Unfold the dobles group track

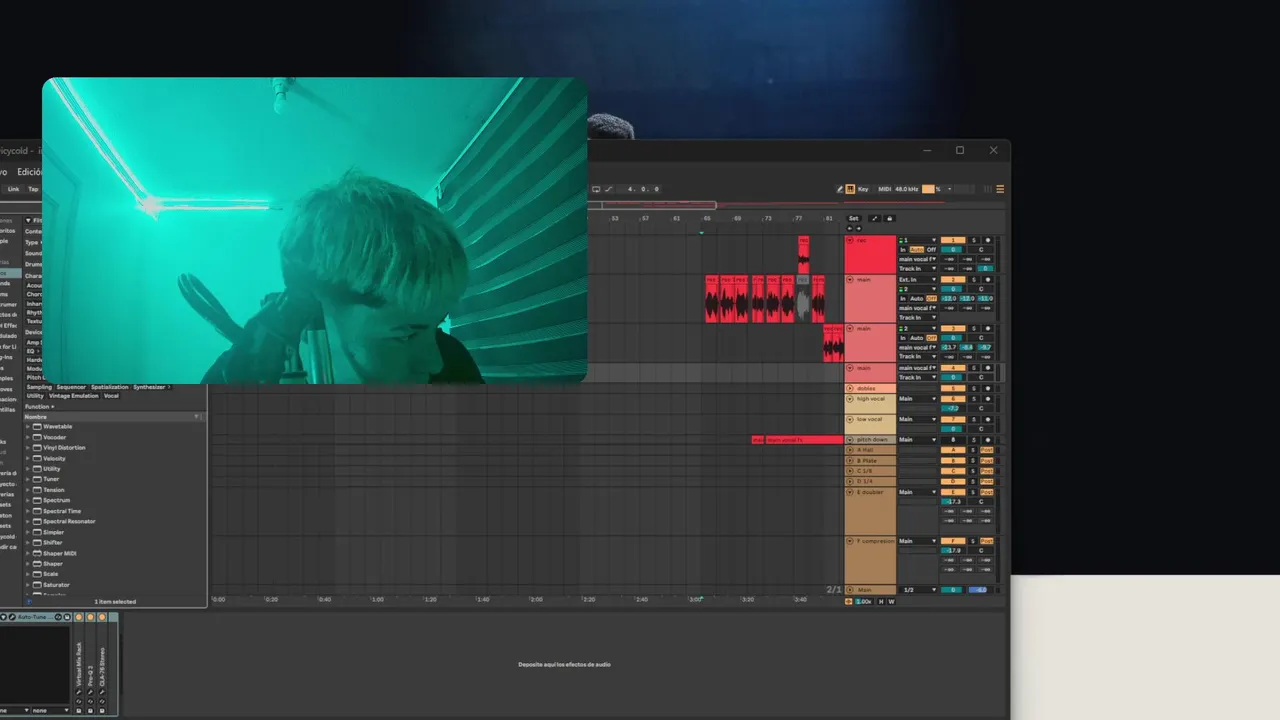(x=850, y=389)
